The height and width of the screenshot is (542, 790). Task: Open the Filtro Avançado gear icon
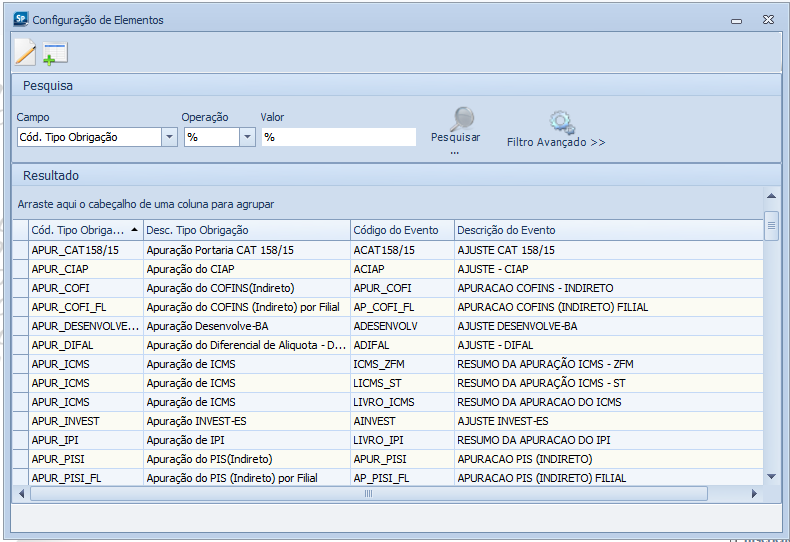click(561, 122)
